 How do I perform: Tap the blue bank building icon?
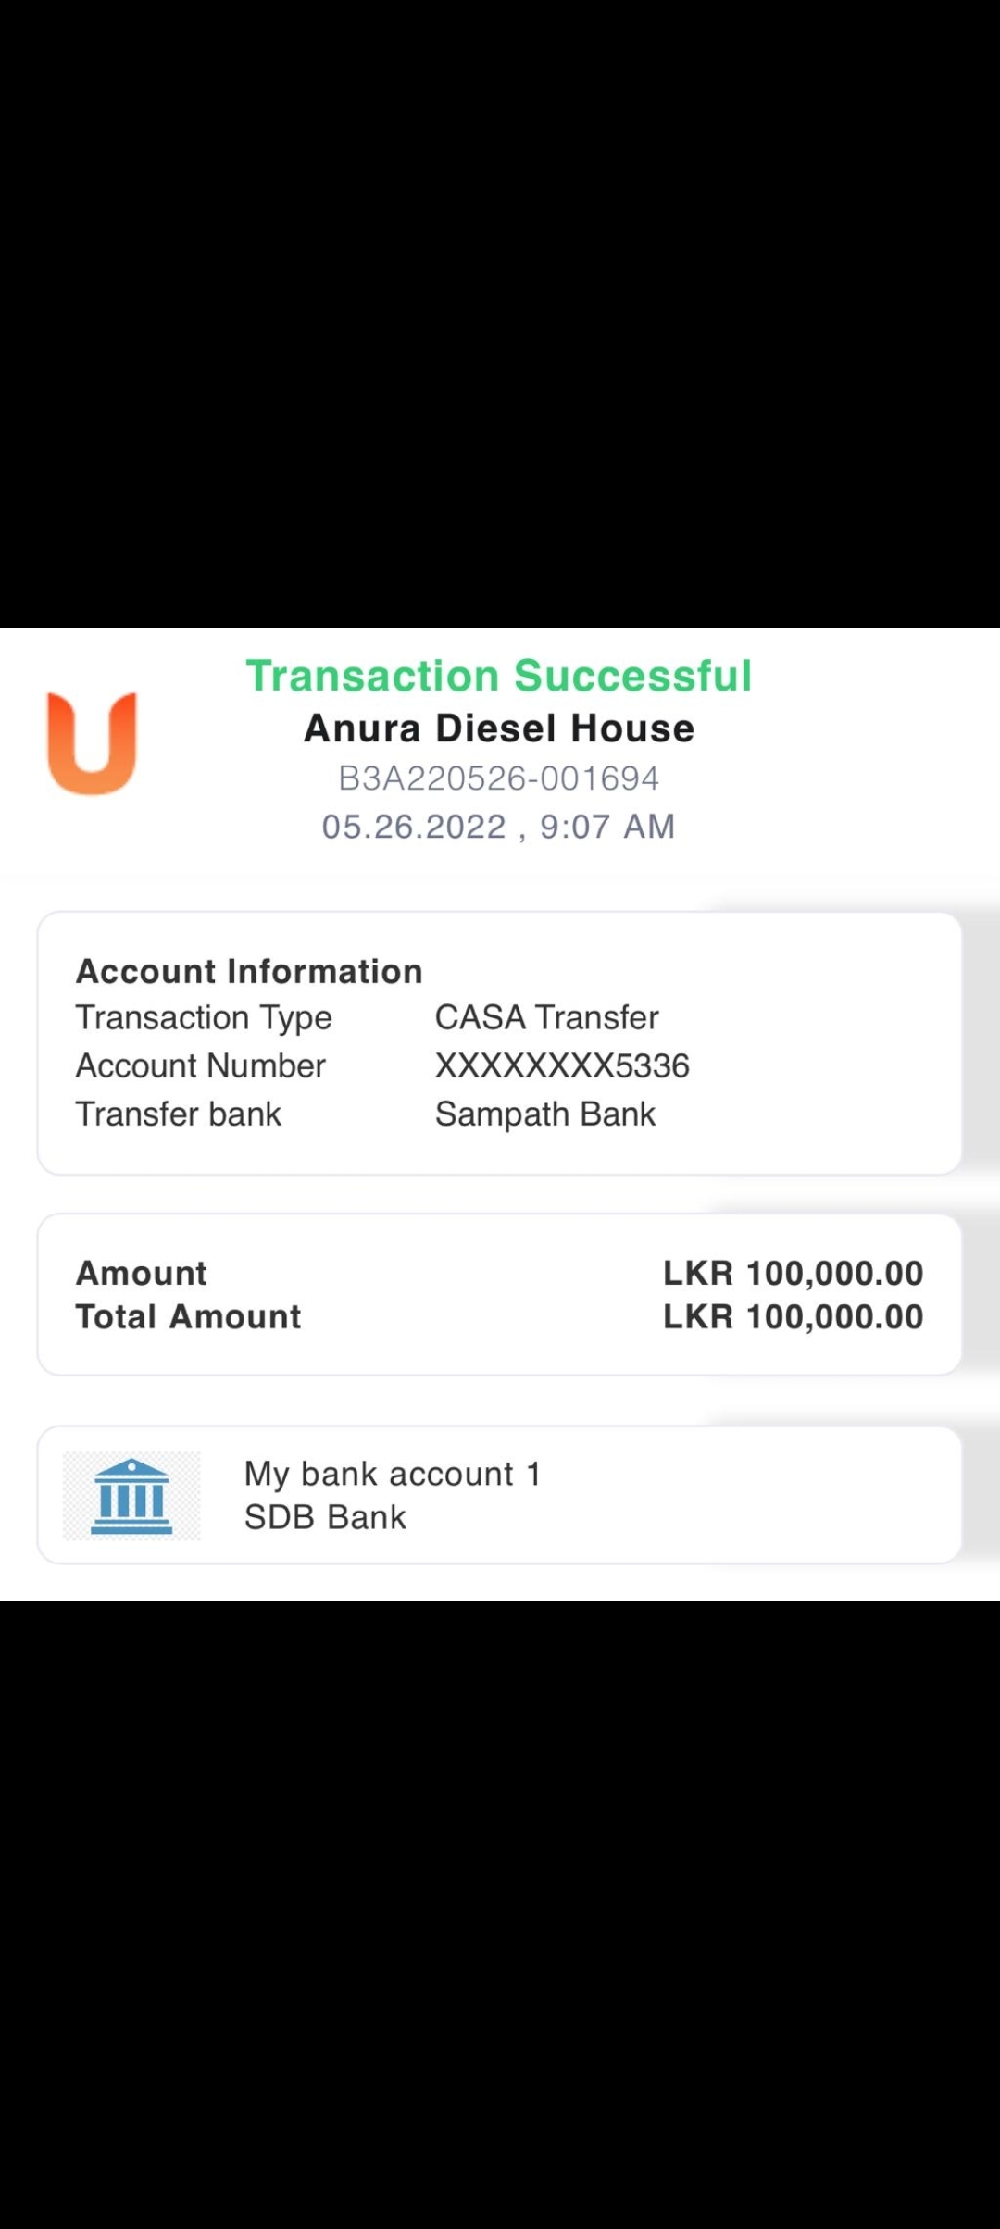(x=131, y=1496)
